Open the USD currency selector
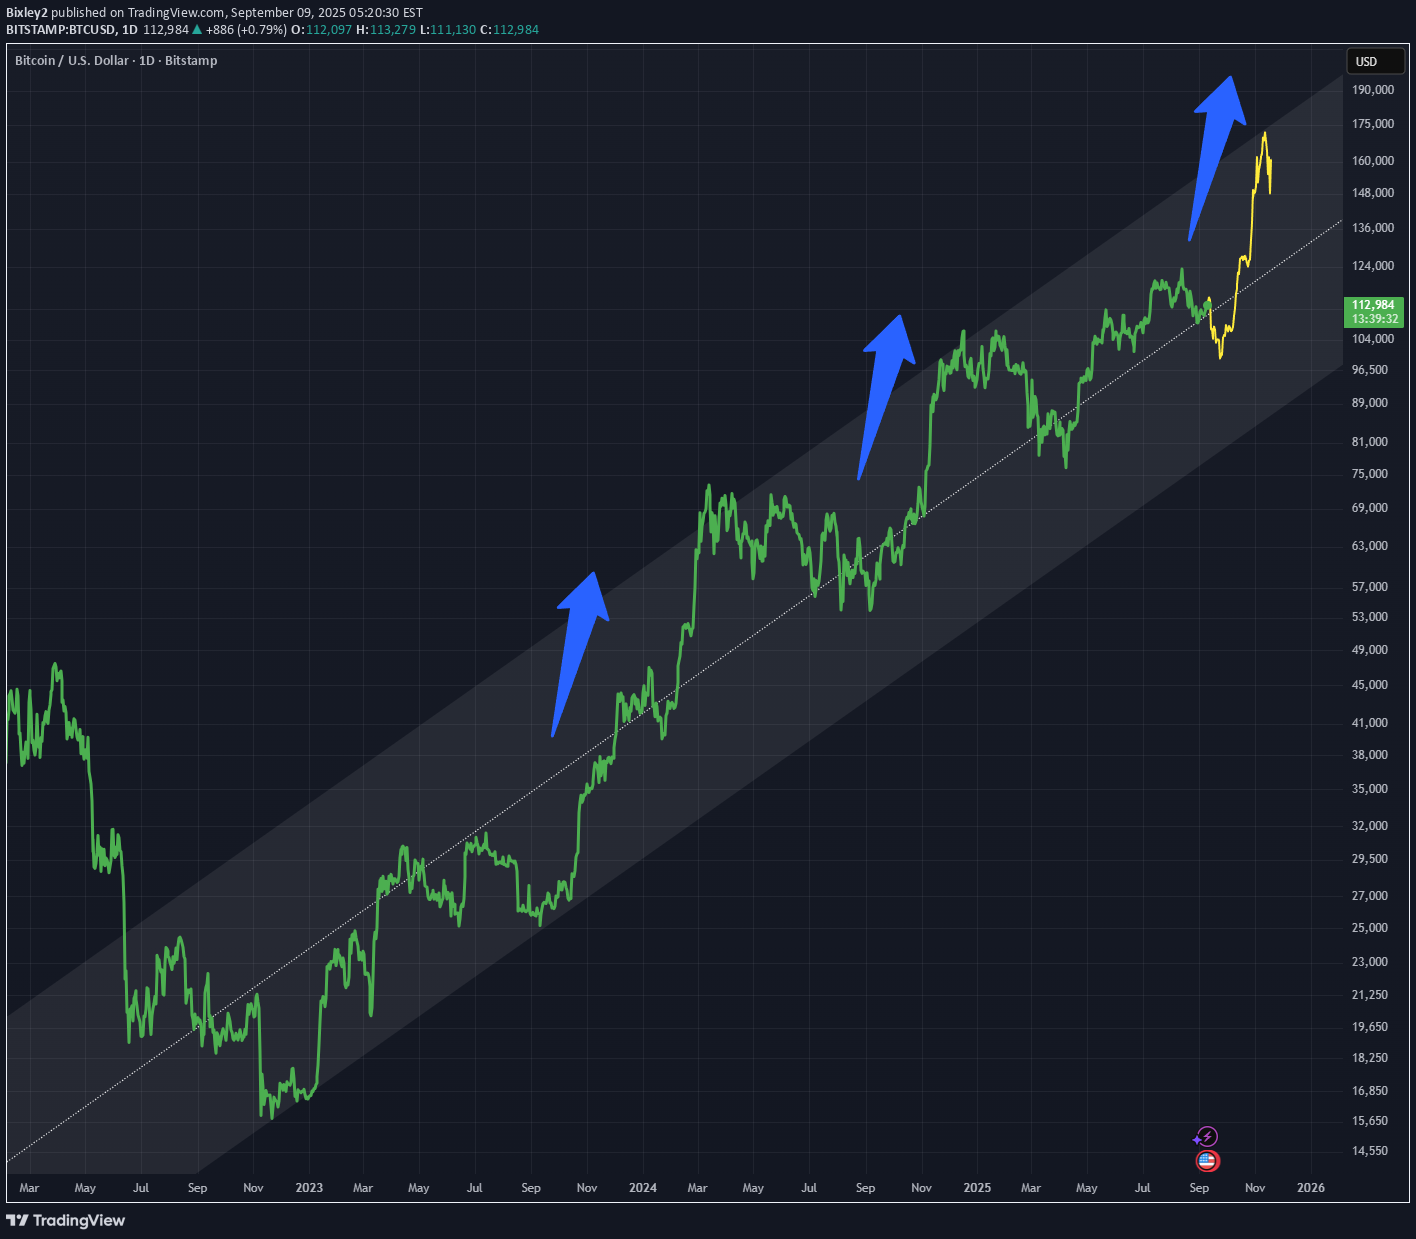 pyautogui.click(x=1375, y=62)
